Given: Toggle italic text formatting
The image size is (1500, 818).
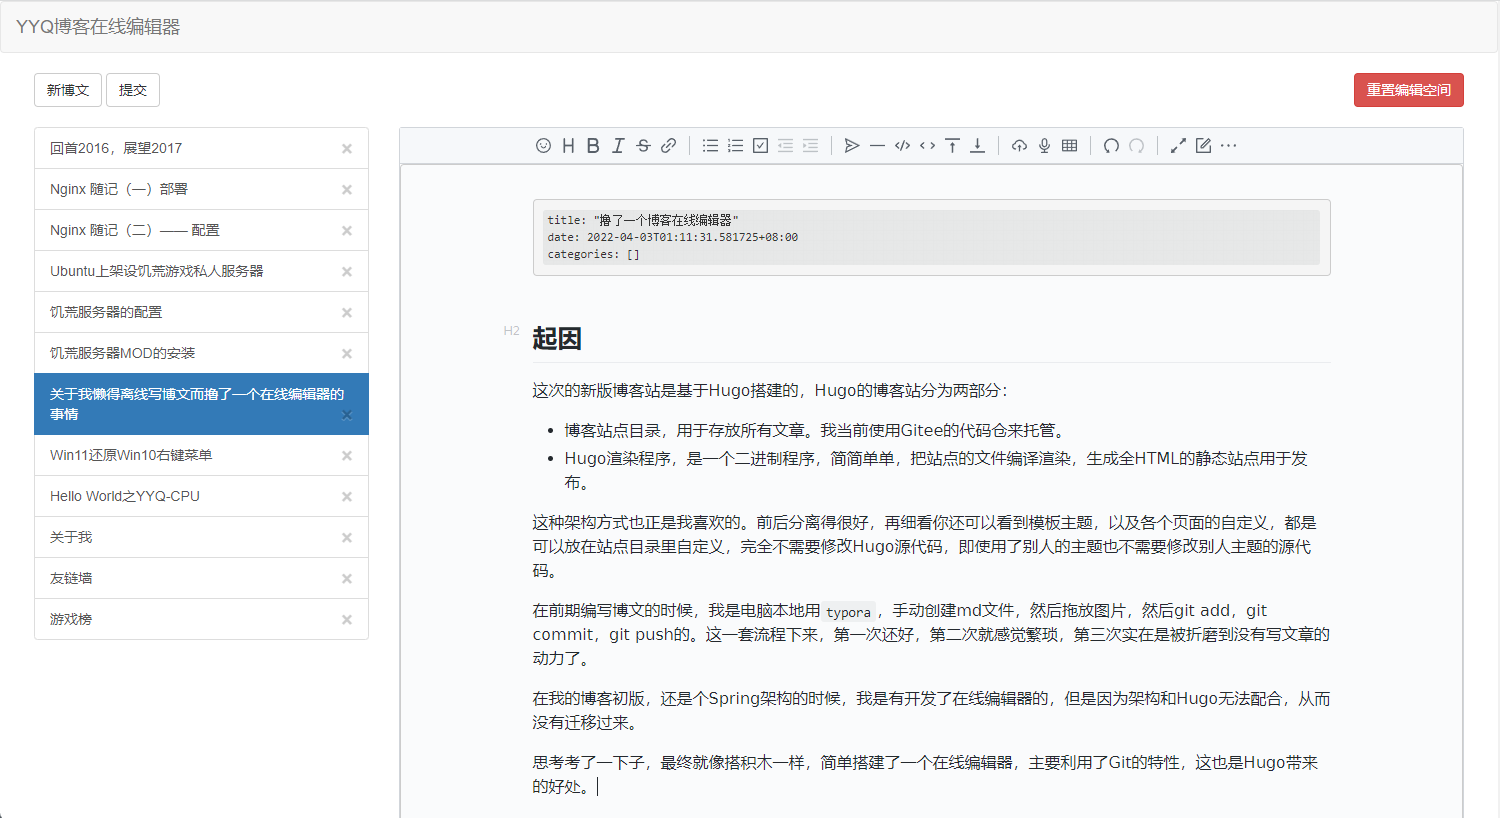Looking at the screenshot, I should point(618,146).
